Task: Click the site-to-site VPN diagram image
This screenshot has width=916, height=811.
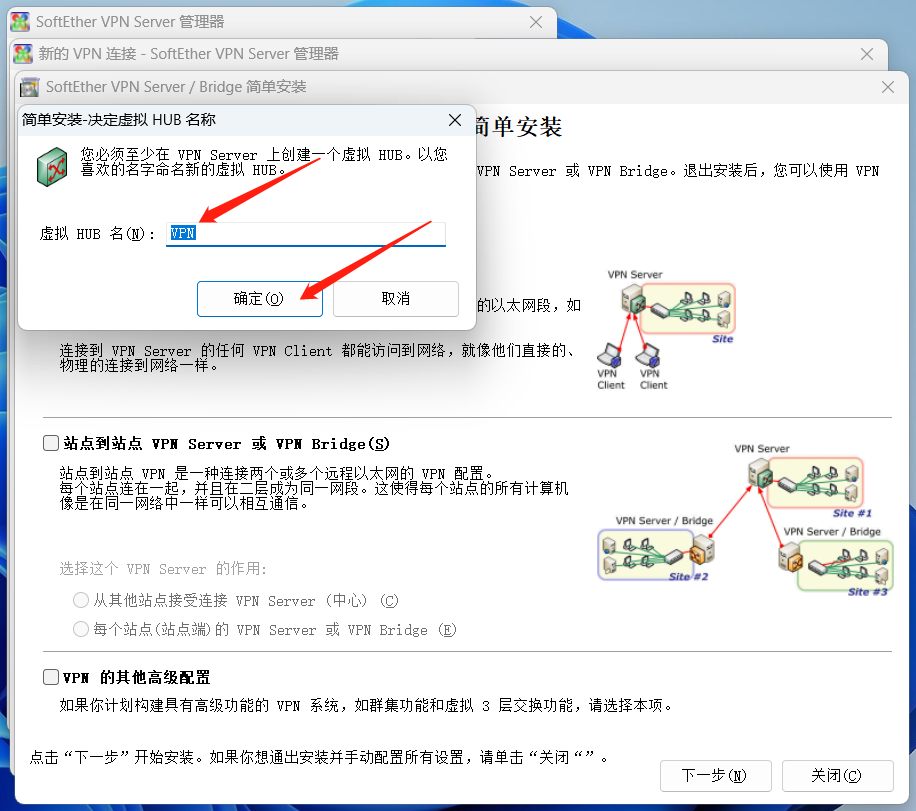Action: pyautogui.click(x=745, y=520)
